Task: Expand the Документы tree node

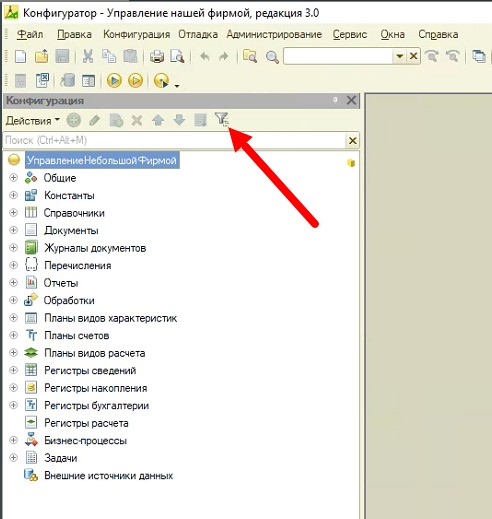Action: 13,230
